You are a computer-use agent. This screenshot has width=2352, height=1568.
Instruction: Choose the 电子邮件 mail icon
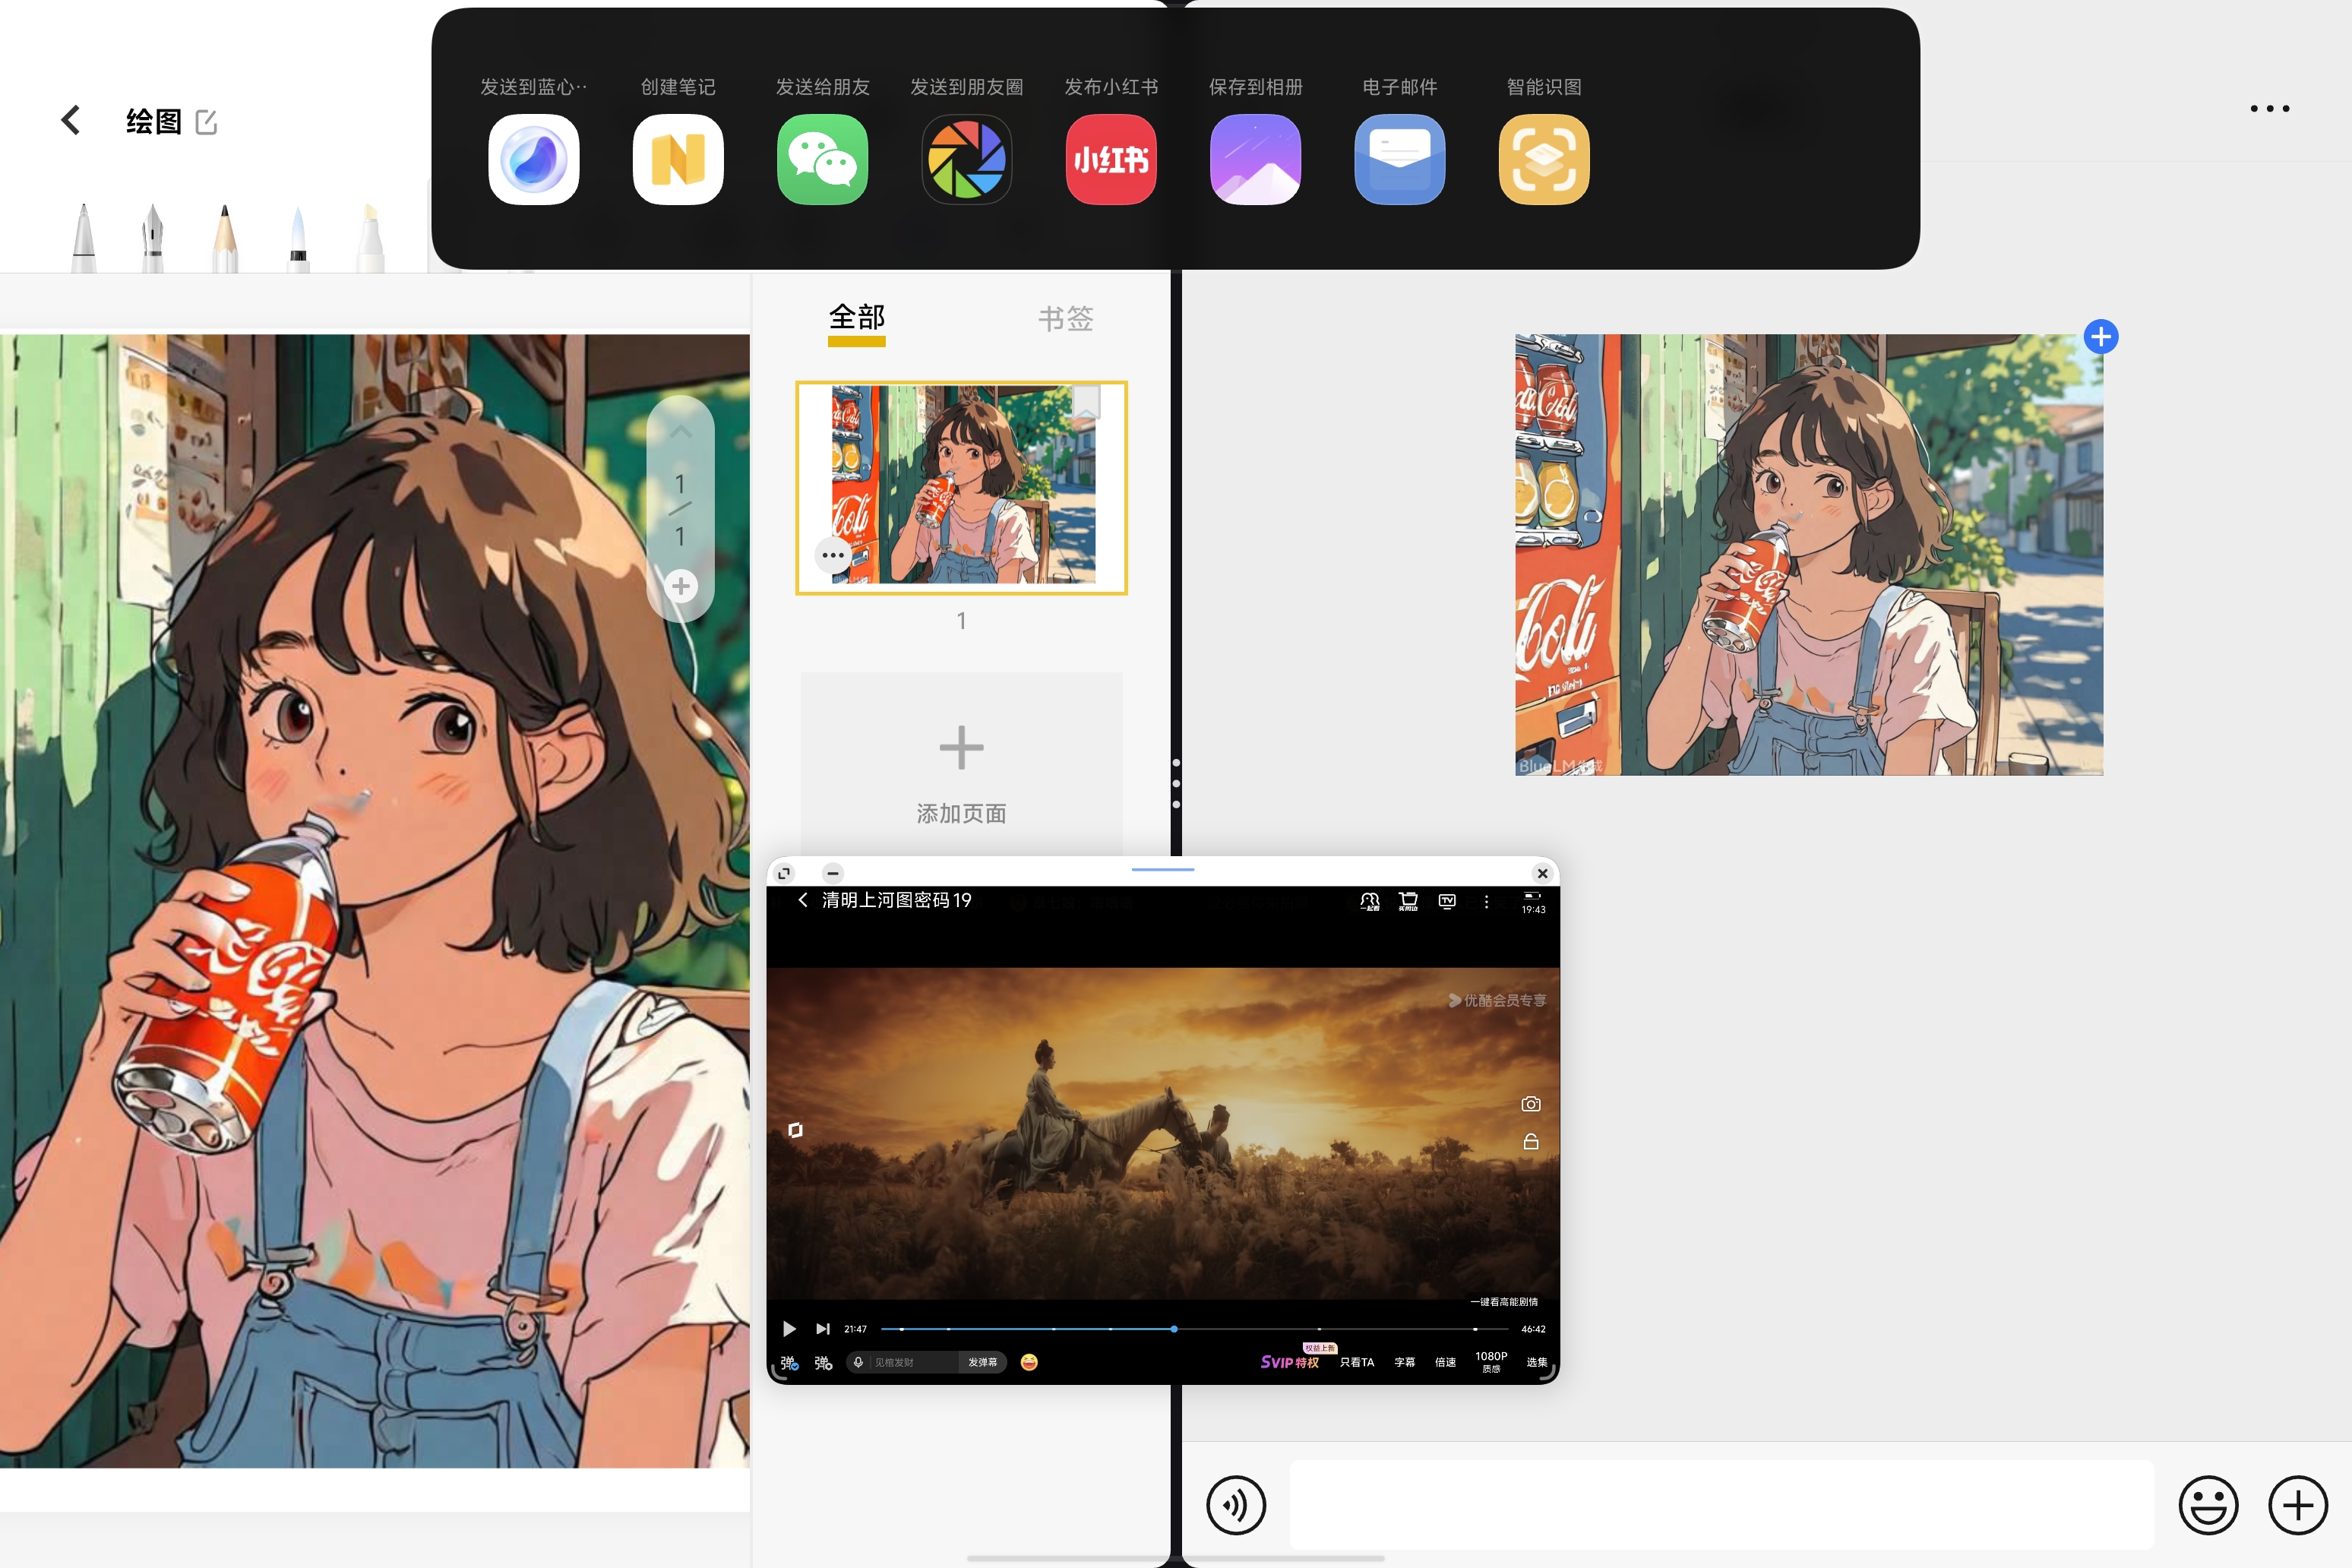(x=1400, y=159)
